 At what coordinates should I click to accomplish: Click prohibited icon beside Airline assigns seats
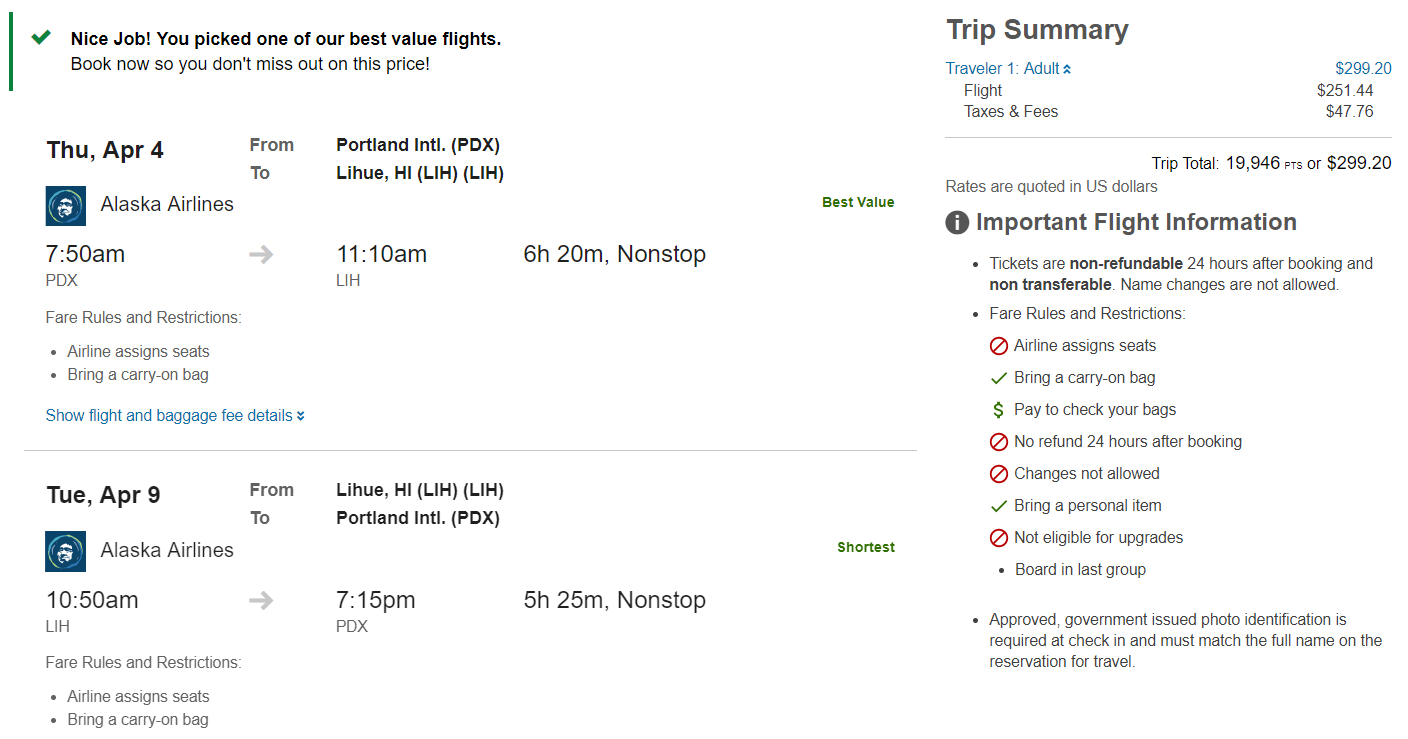coord(998,346)
